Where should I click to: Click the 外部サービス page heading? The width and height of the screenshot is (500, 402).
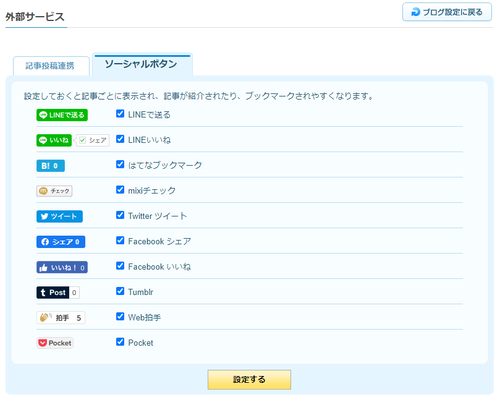[x=35, y=17]
